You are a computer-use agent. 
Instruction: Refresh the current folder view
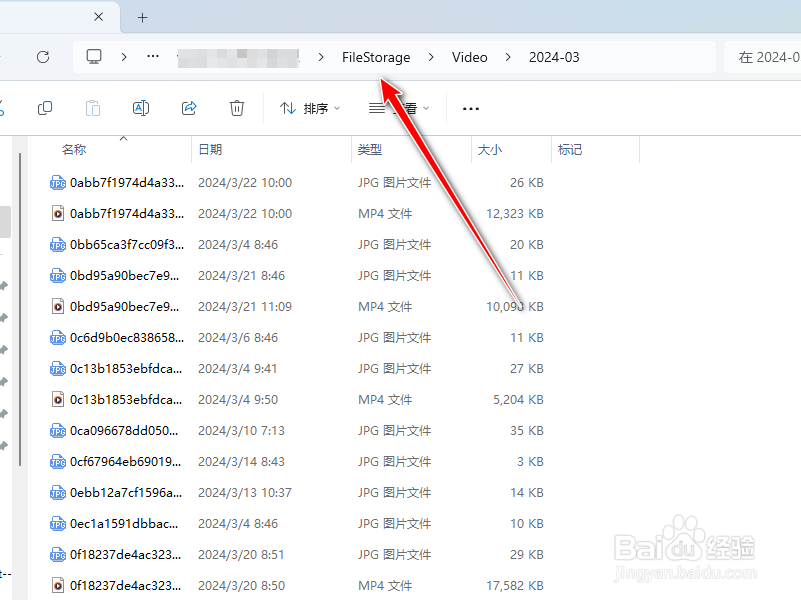[43, 57]
